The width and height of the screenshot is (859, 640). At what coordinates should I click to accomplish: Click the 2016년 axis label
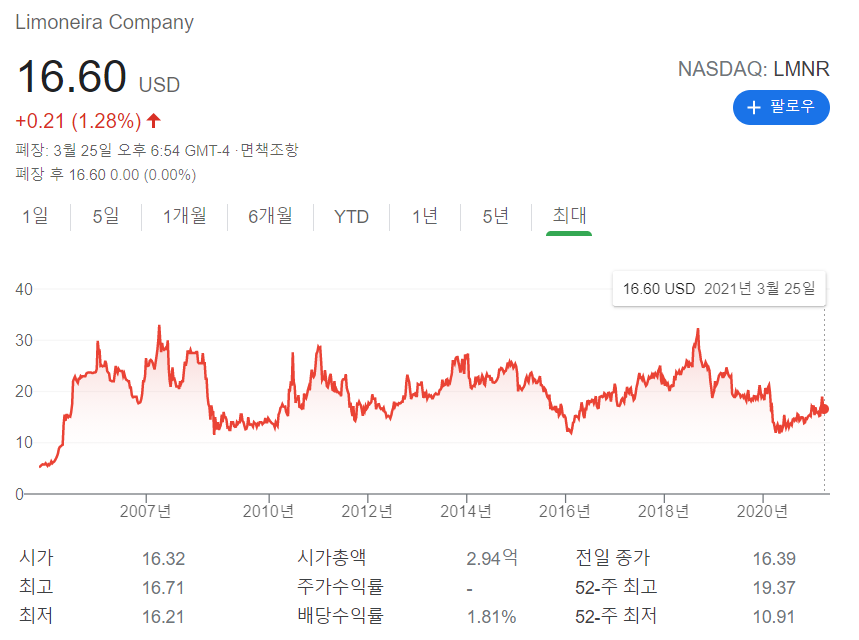(x=564, y=511)
